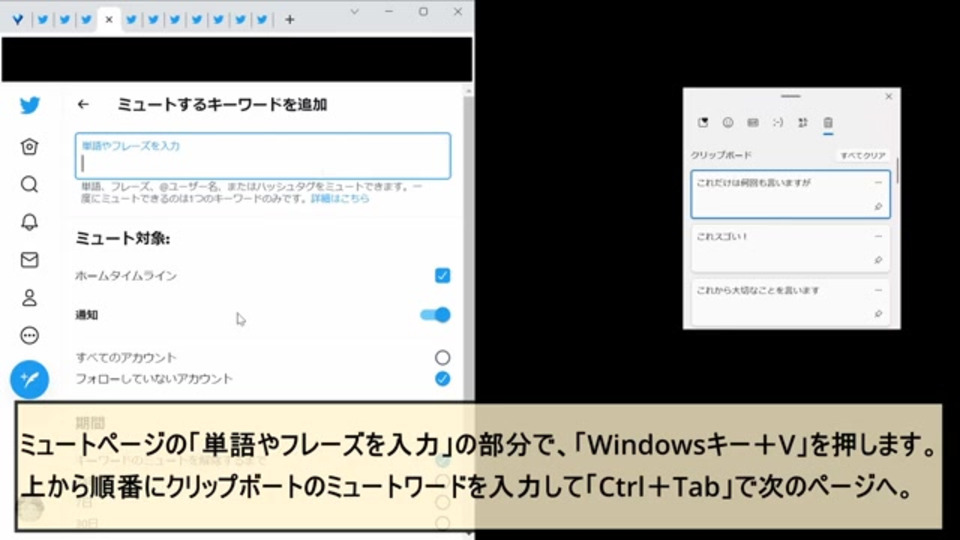Open Explore search in Twitter sidebar
Screen dimensions: 960x540
(x=29, y=184)
